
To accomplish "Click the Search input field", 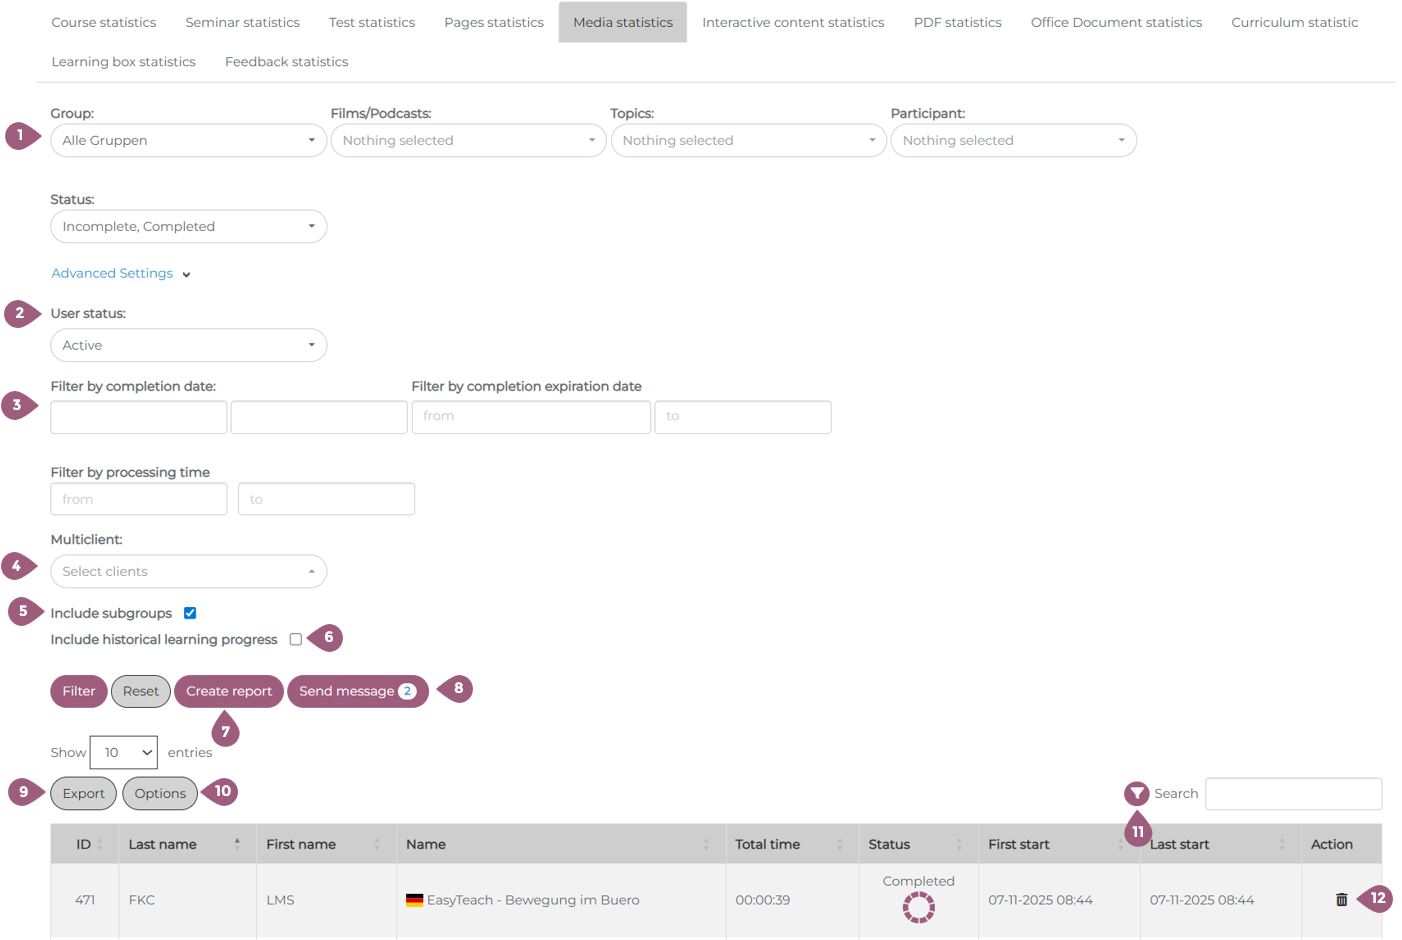I will tap(1293, 794).
